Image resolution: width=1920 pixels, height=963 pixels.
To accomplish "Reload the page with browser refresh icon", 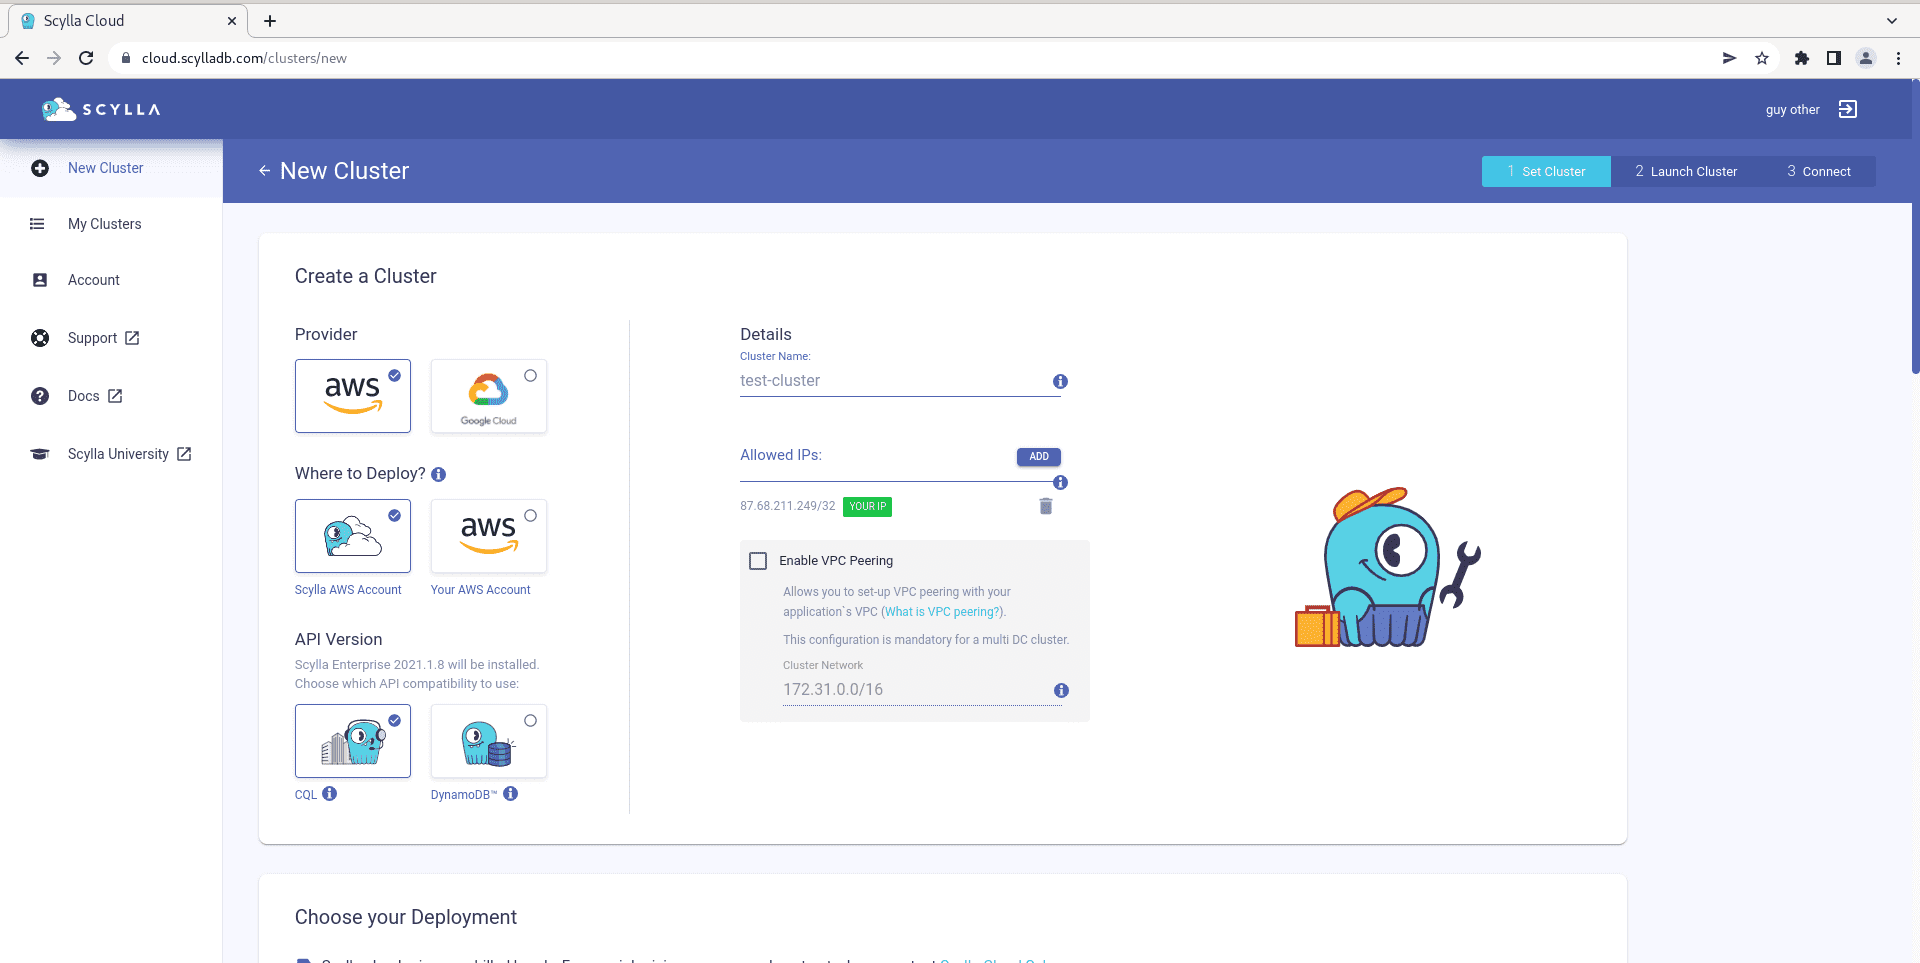I will pos(86,58).
